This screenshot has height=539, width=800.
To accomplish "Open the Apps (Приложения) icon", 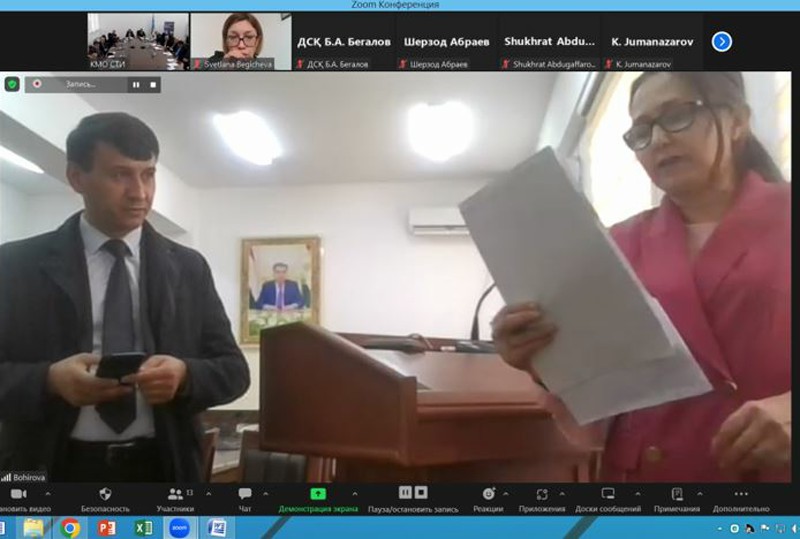I will (542, 494).
